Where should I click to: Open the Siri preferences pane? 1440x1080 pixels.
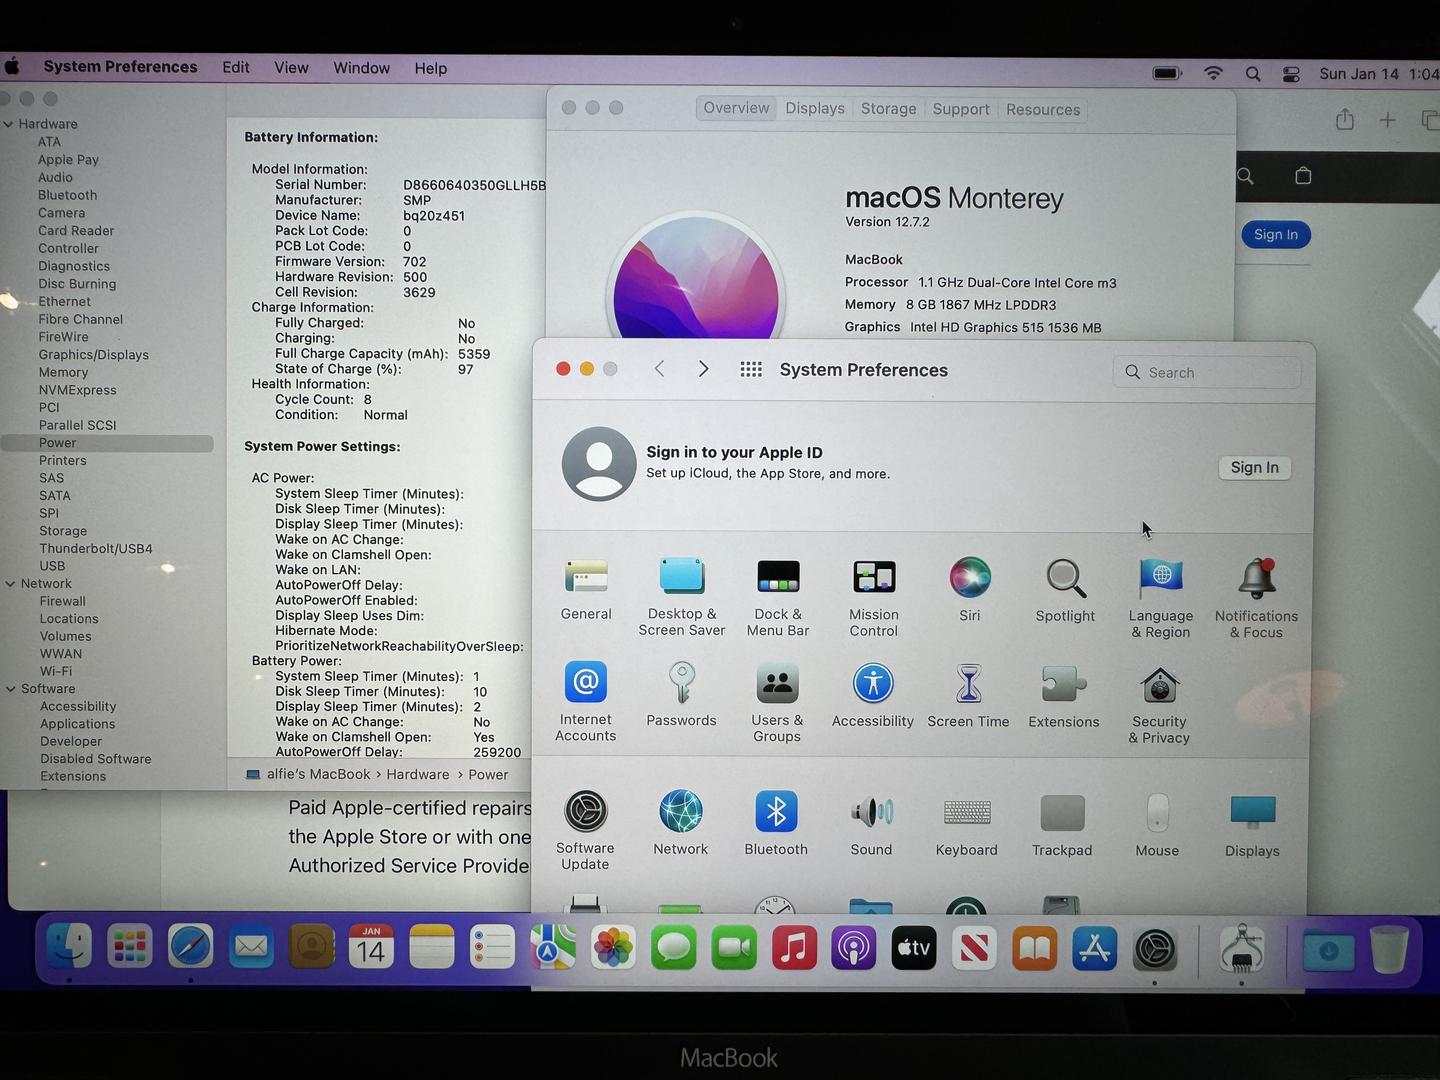point(970,590)
